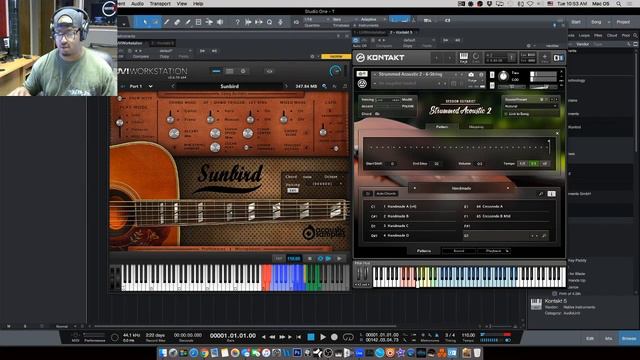The width and height of the screenshot is (640, 360).
Task: Switch to the Pattern tab in Kontakt
Action: coord(442,127)
